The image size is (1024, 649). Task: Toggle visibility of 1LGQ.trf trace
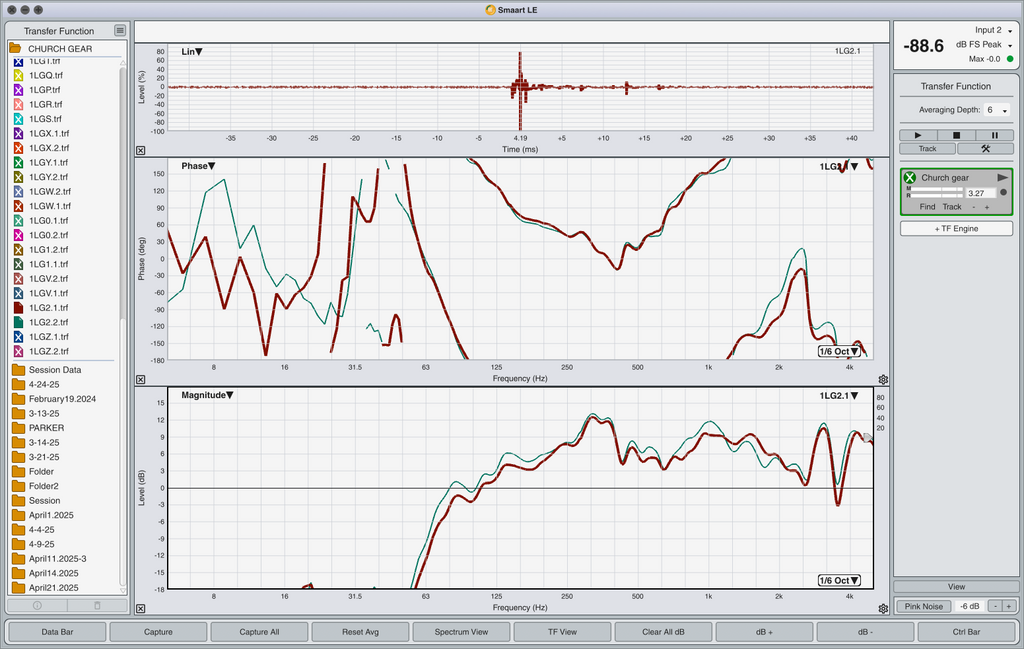click(x=18, y=75)
